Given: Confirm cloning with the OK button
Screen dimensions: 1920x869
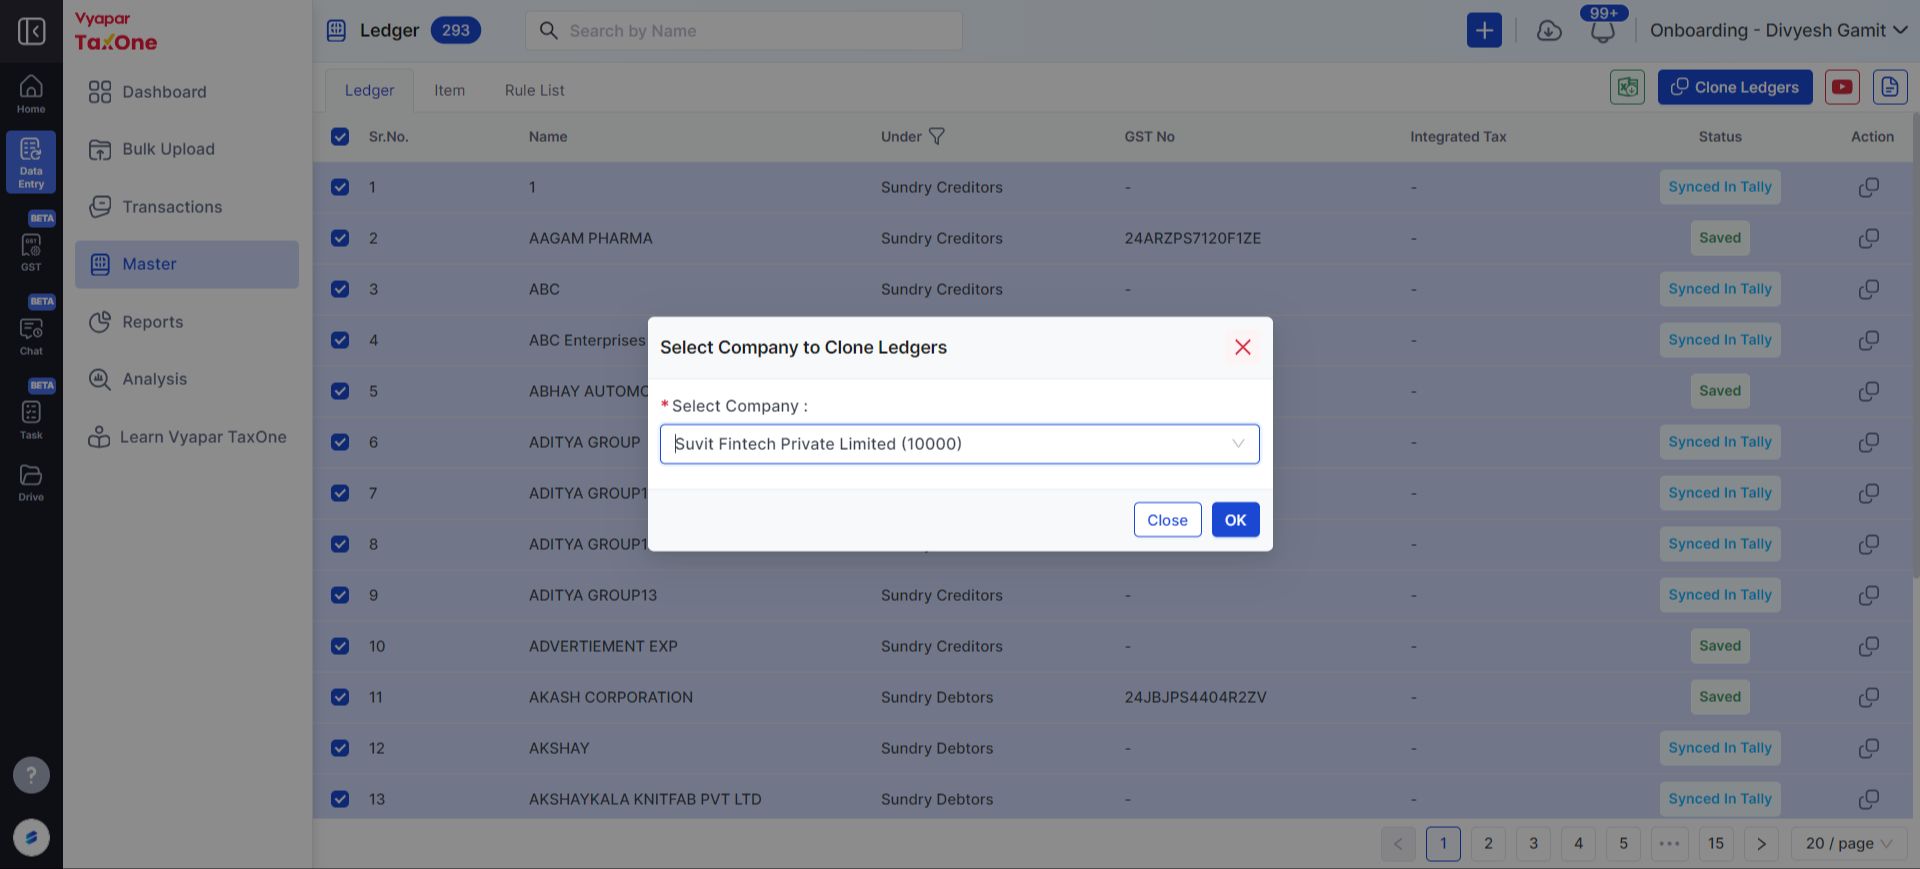Looking at the screenshot, I should (1235, 520).
